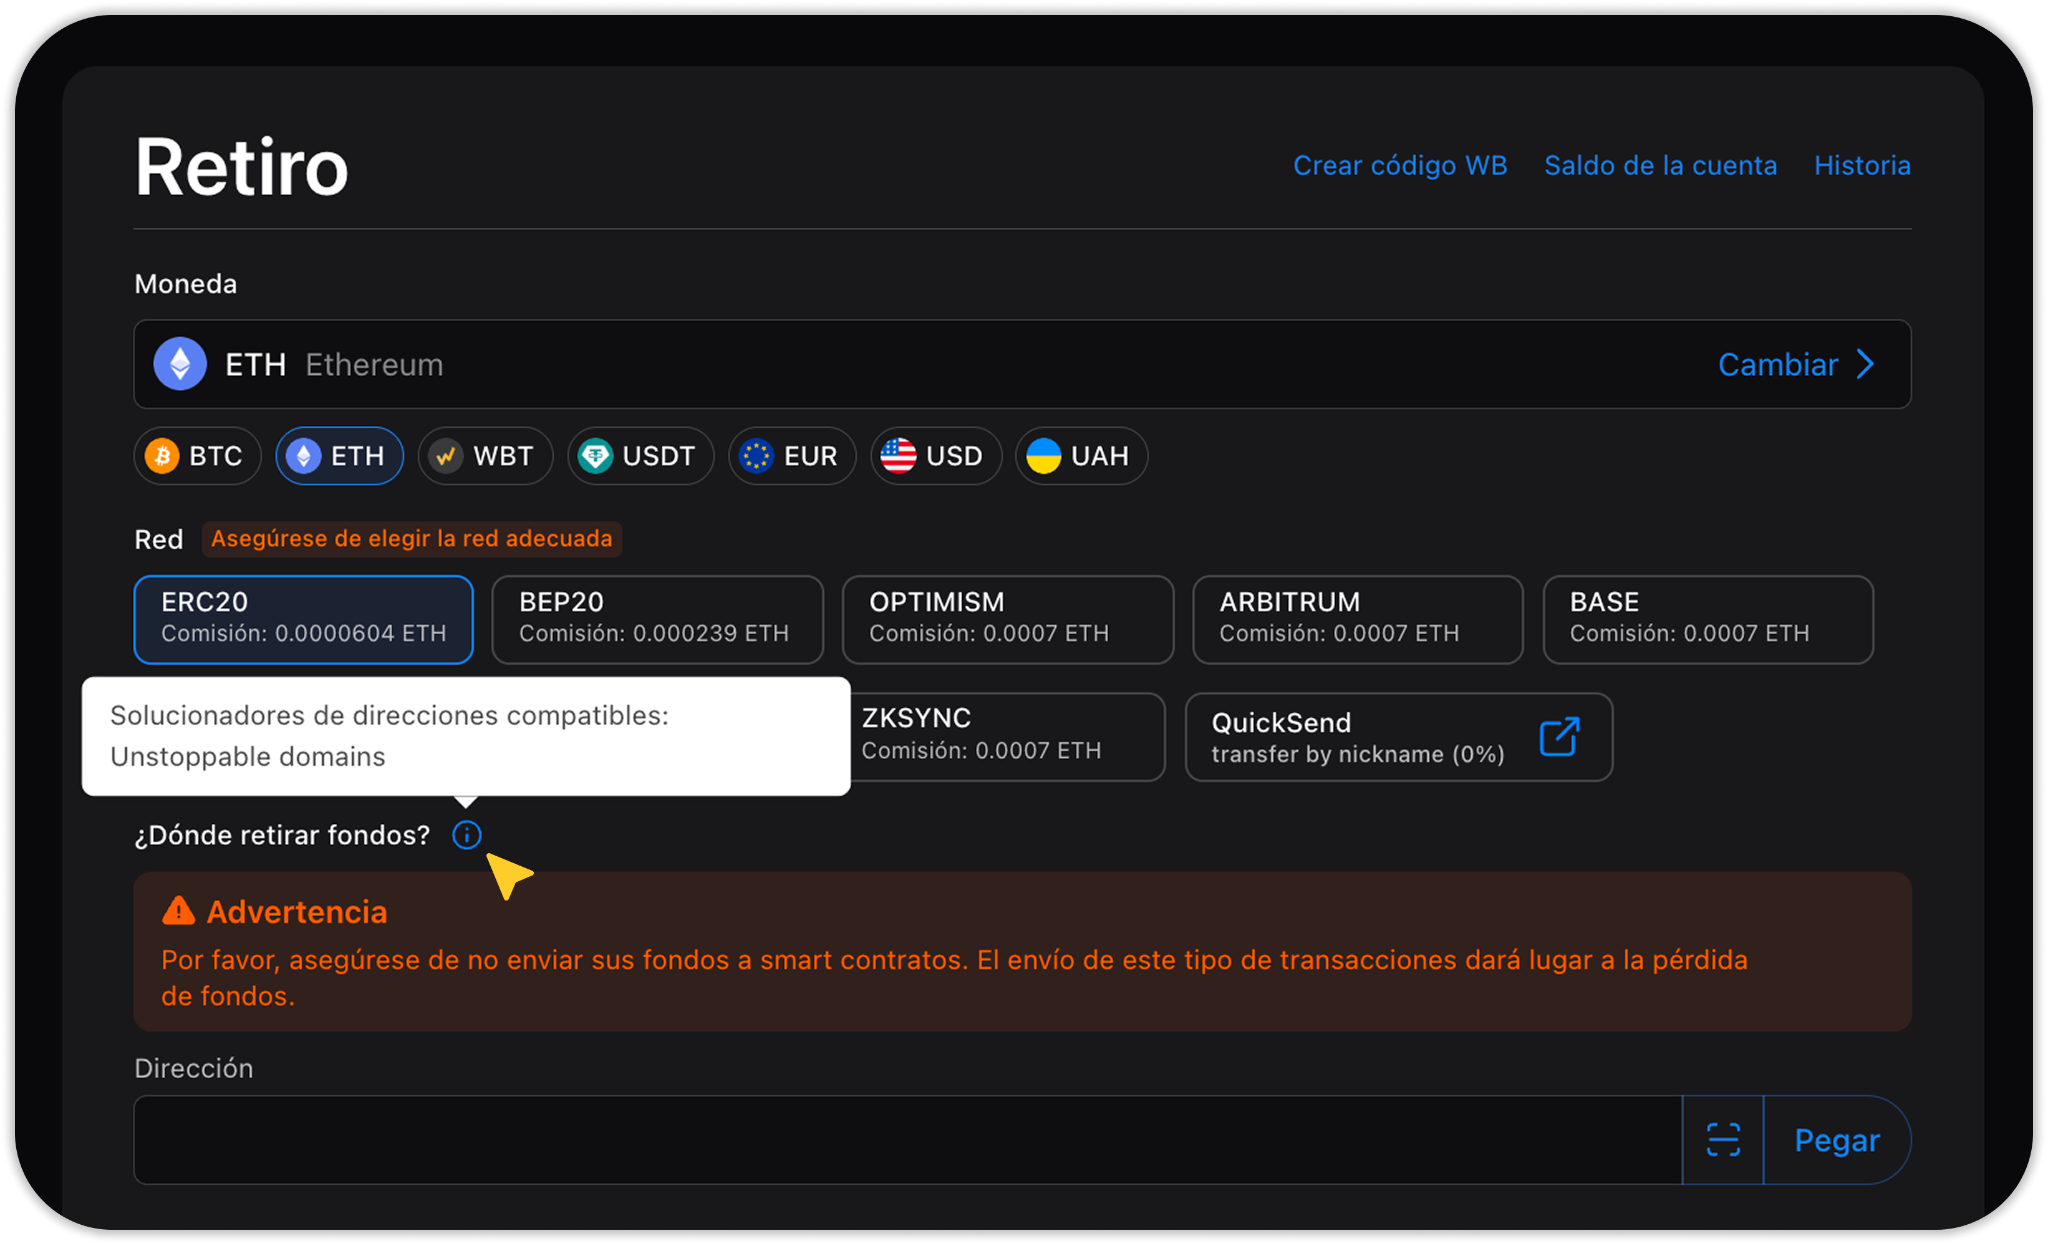
Task: Click the info icon beside ¿Dónde retirar fondos?
Action: pos(466,835)
